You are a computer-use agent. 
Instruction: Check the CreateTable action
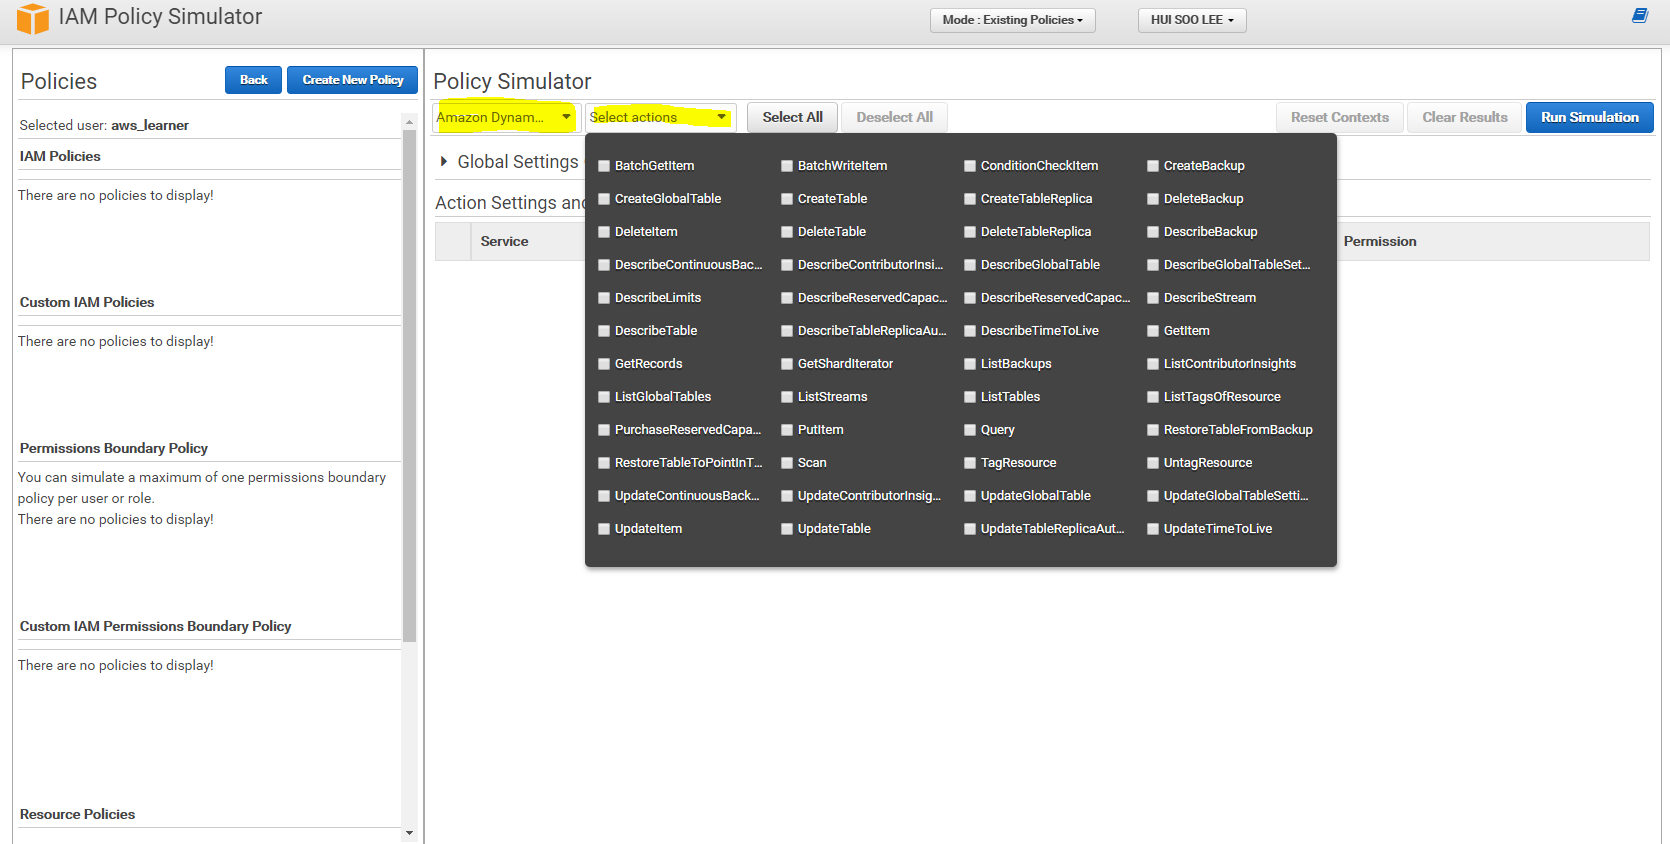tap(787, 199)
